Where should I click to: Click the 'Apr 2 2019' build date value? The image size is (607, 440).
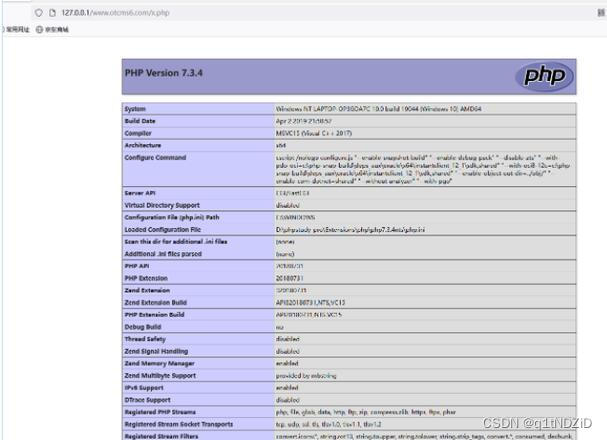304,121
